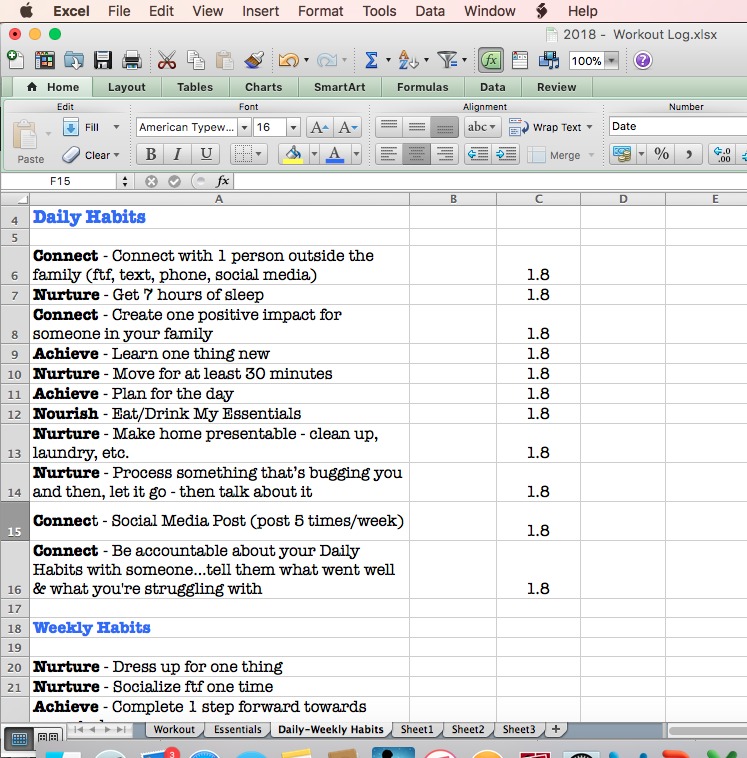The width and height of the screenshot is (747, 758).
Task: Toggle Bold formatting
Action: click(x=150, y=154)
